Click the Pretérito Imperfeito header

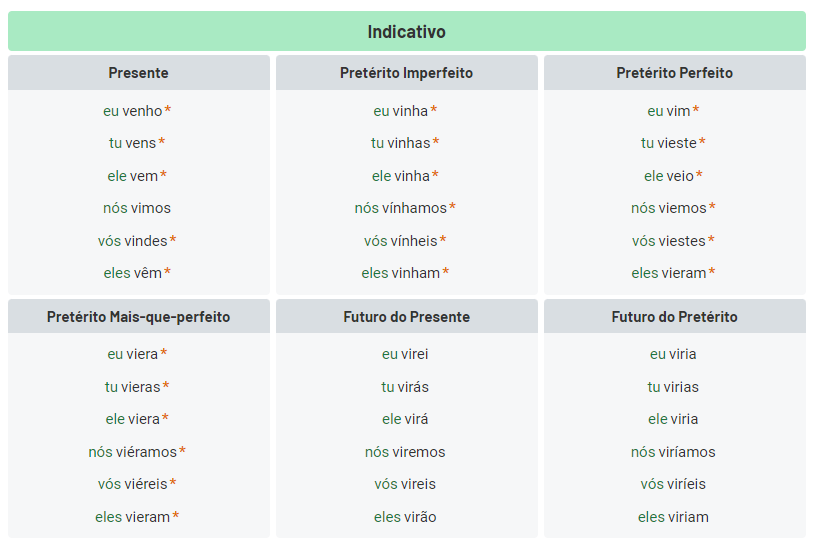(406, 73)
